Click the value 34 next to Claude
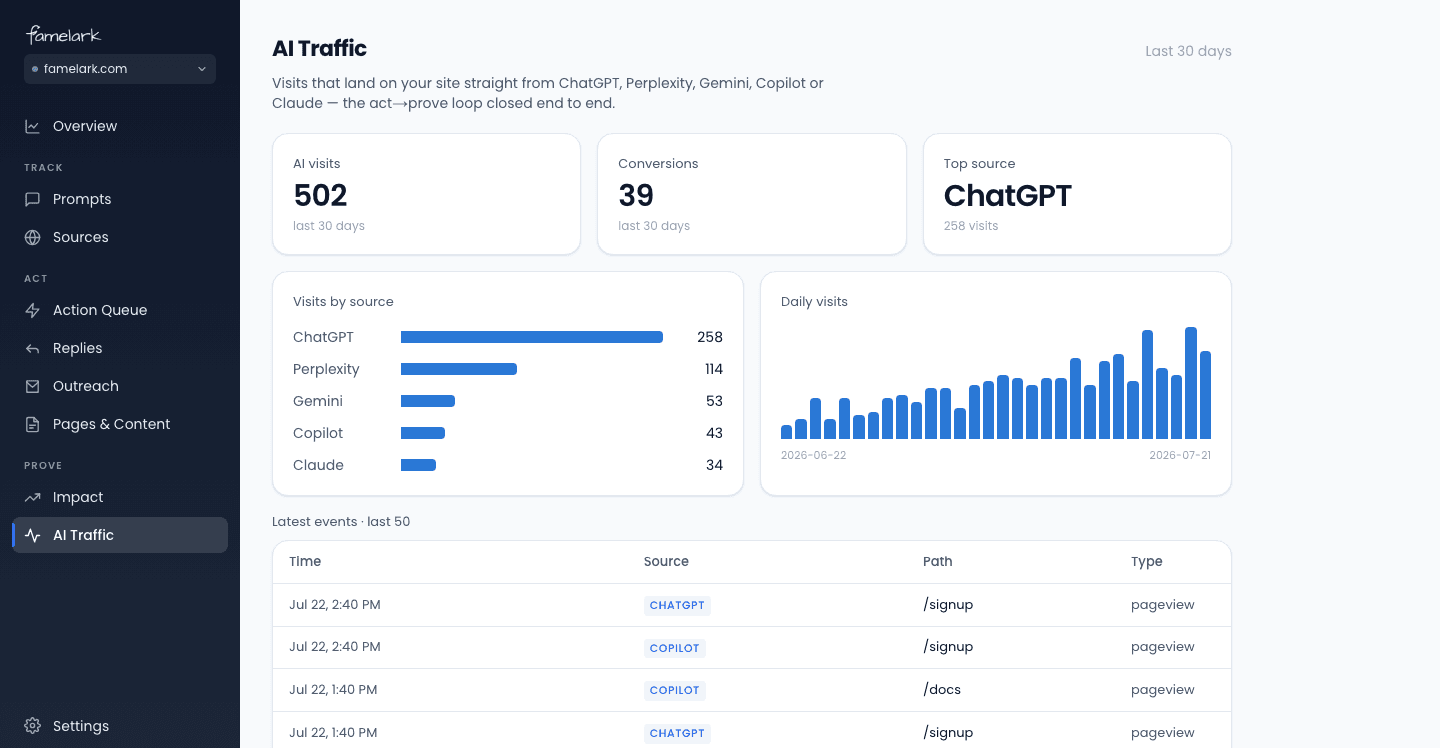Screen dimensions: 1440x748 point(714,465)
